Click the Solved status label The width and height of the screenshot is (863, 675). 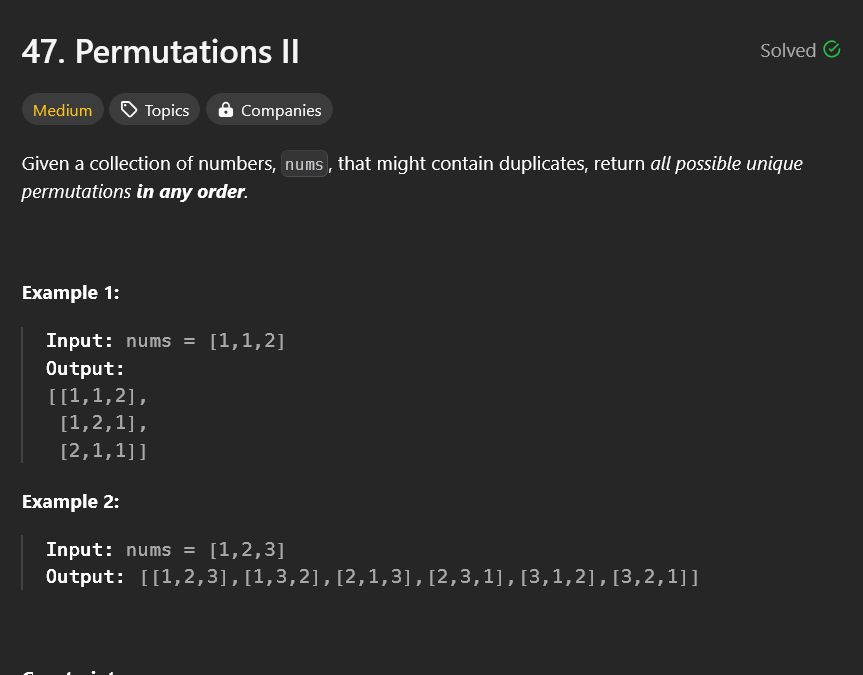(788, 50)
